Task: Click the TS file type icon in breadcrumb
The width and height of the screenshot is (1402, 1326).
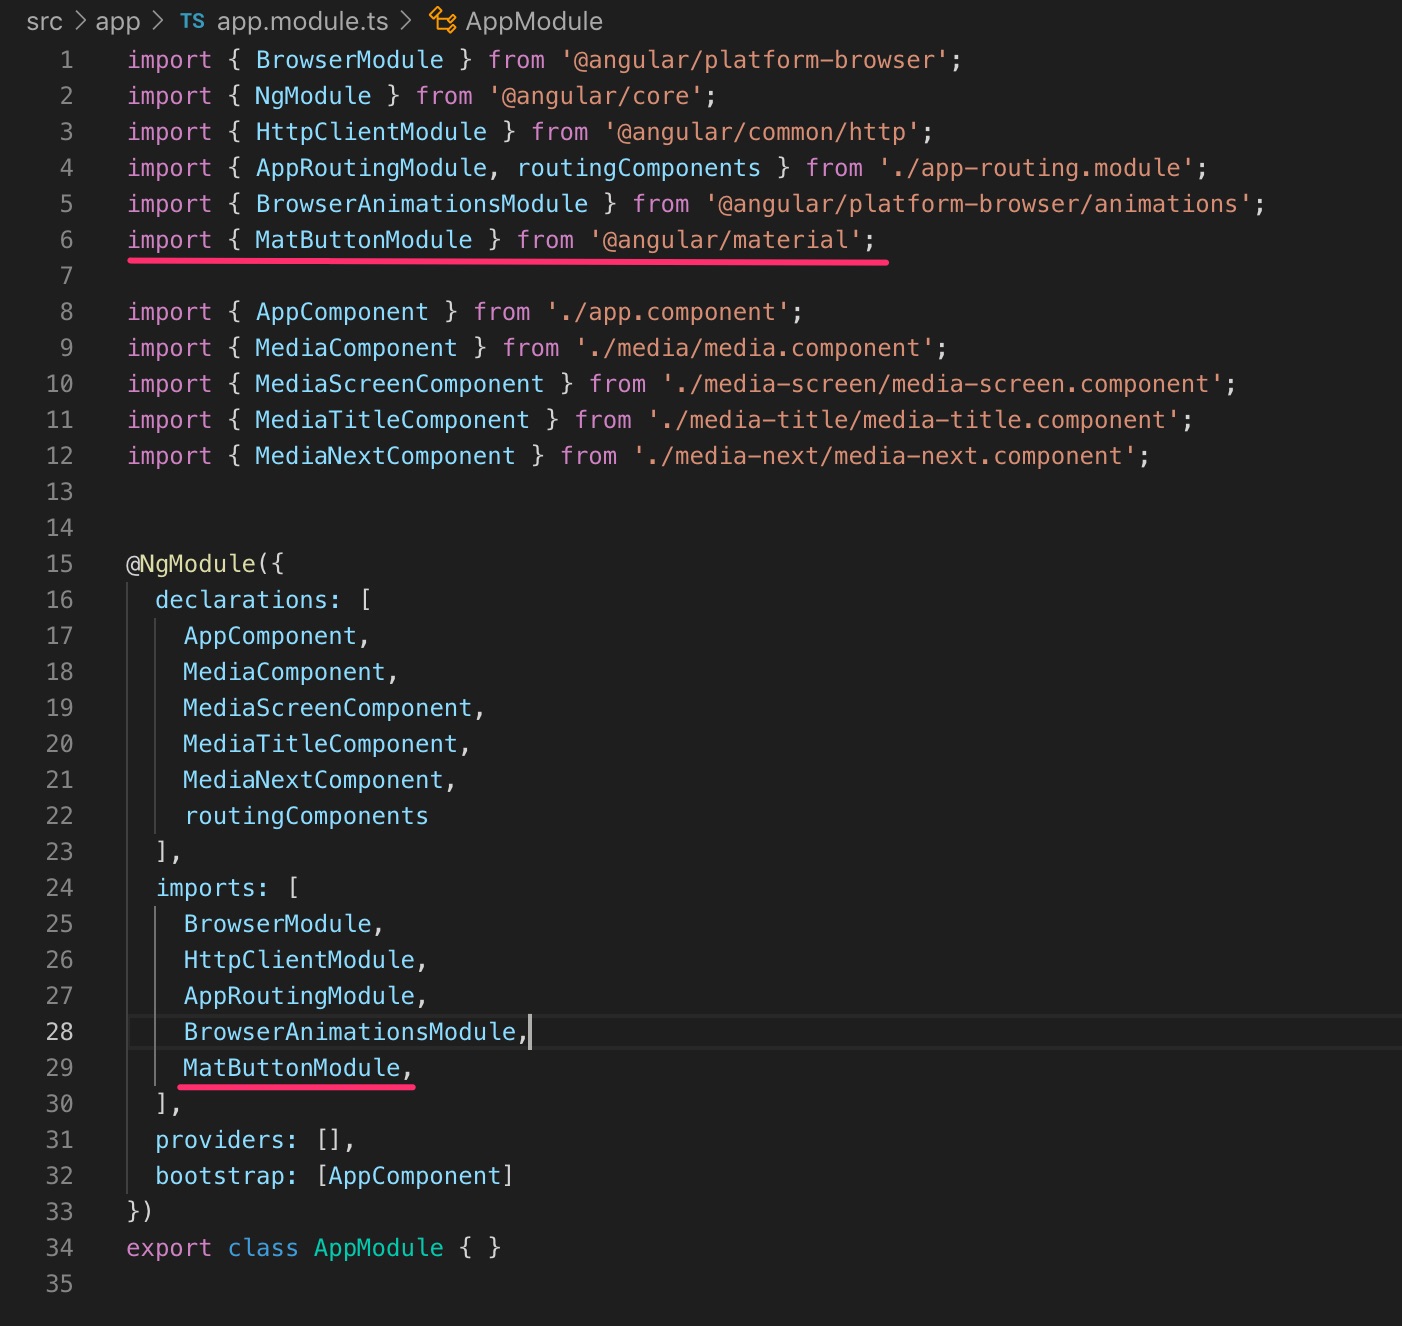Action: pyautogui.click(x=193, y=20)
